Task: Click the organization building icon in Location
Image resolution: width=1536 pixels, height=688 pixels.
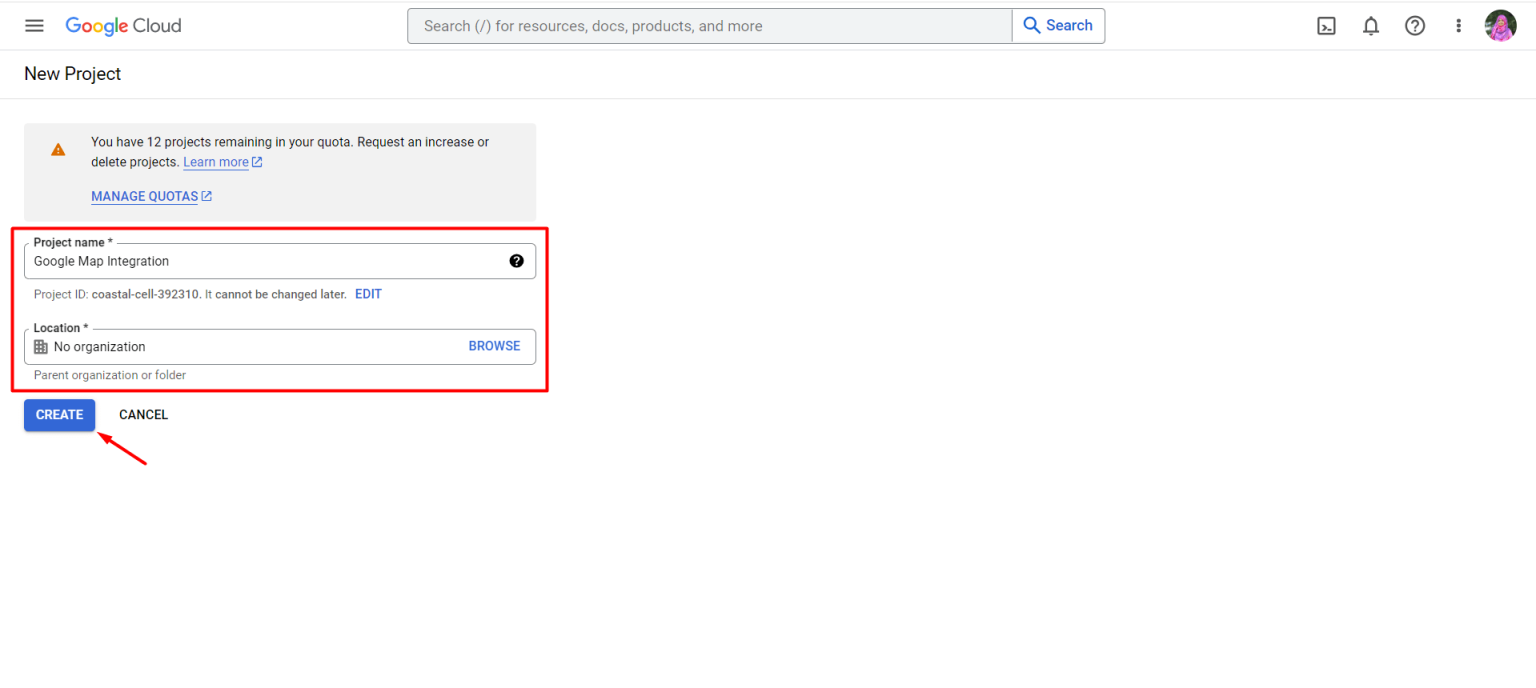Action: point(41,347)
